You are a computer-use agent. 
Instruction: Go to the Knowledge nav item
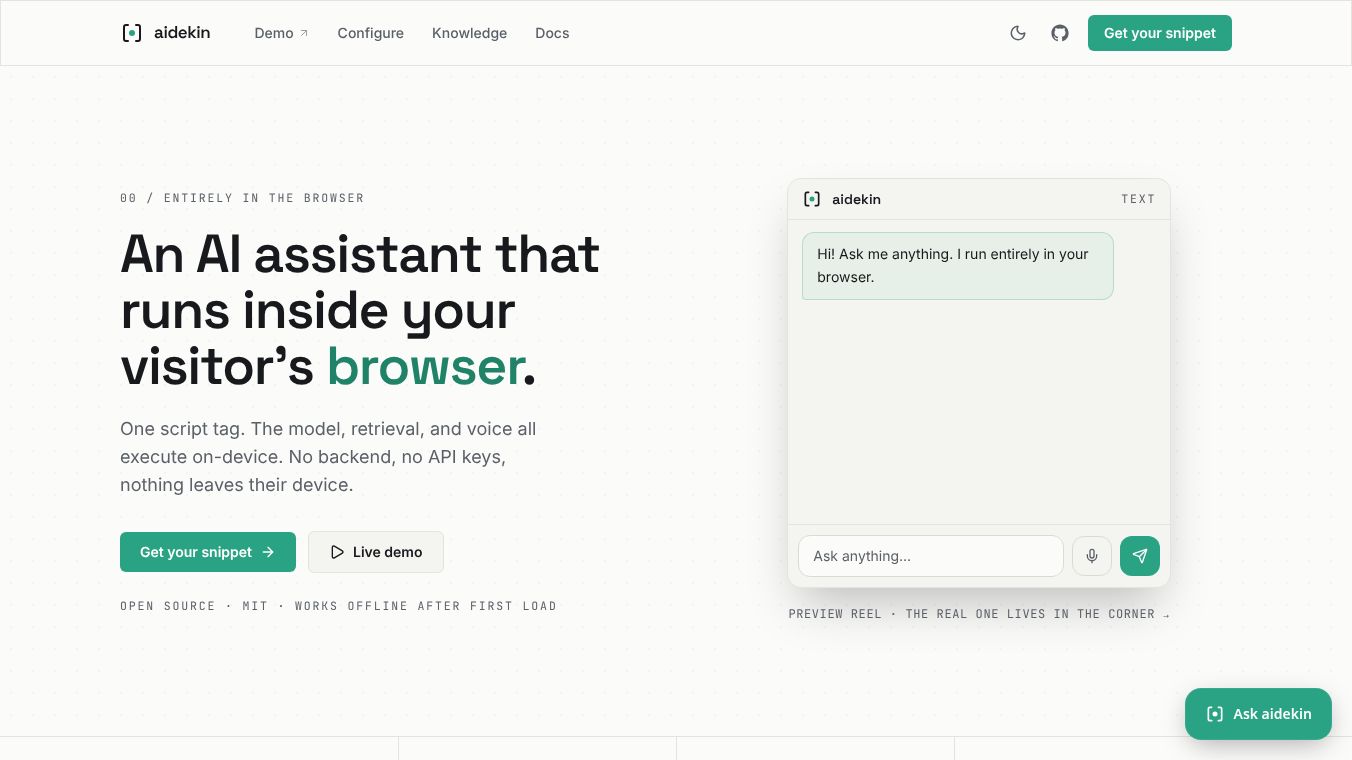coord(469,33)
